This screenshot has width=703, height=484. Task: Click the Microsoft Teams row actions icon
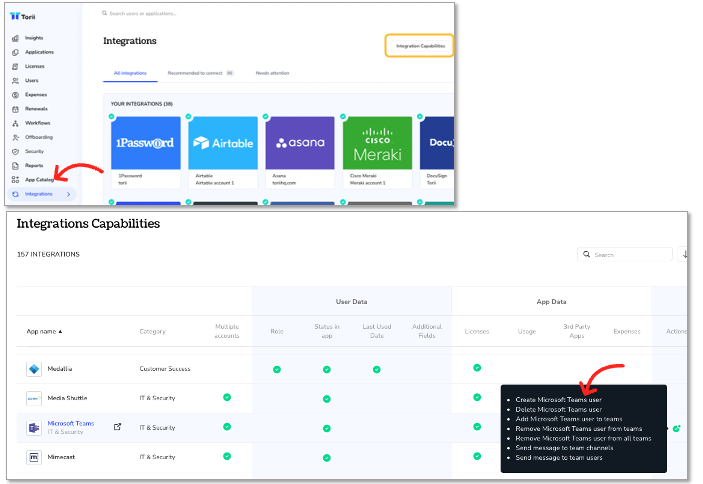click(x=677, y=428)
